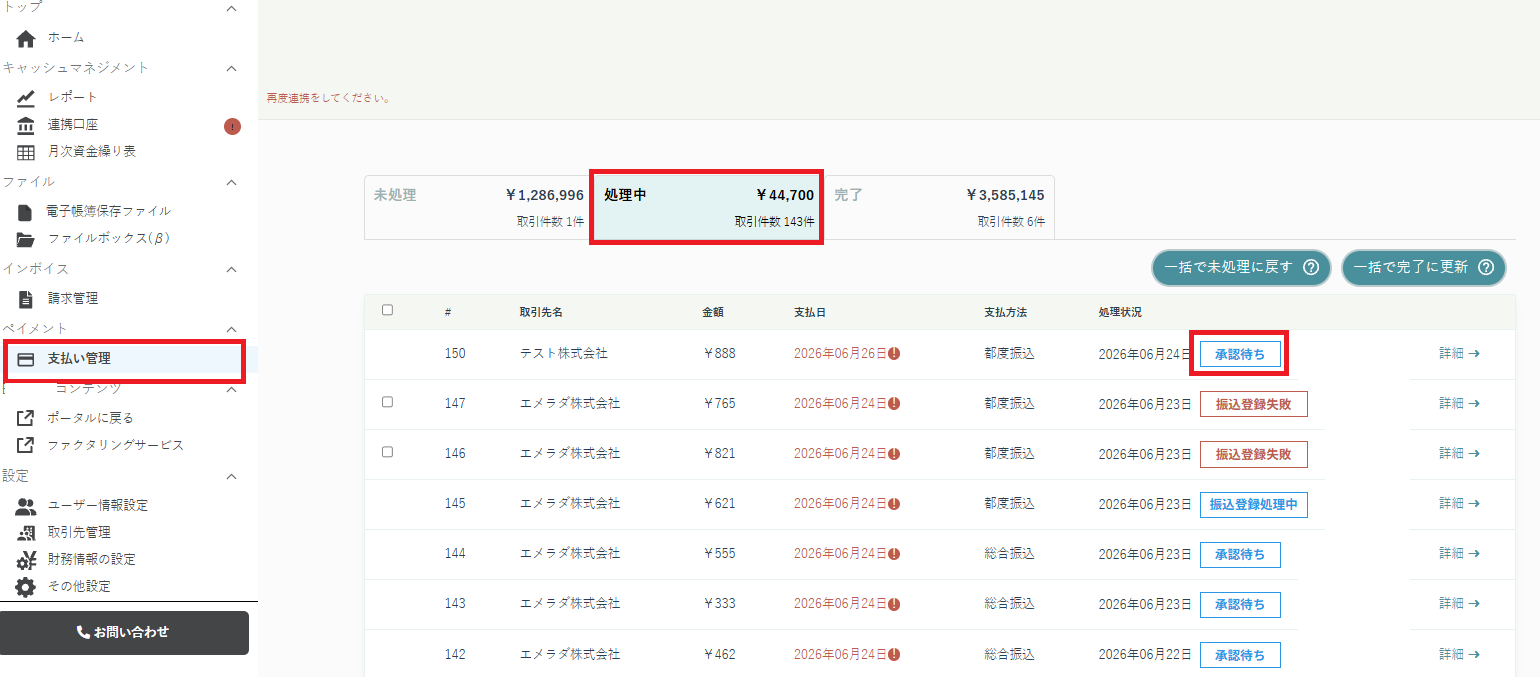Collapse the コンテンツ sidebar section
The height and width of the screenshot is (677, 1540).
click(x=231, y=389)
